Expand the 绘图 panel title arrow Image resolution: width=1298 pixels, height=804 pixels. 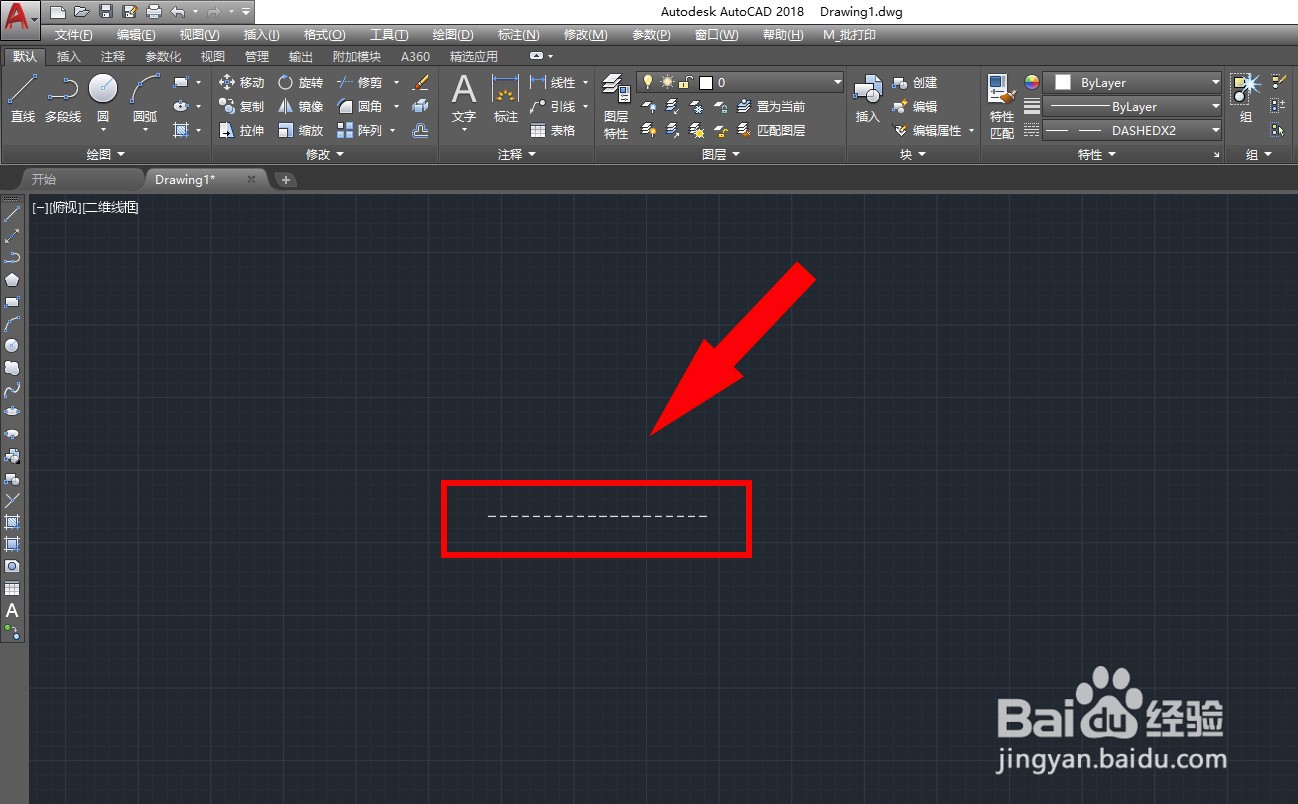tap(121, 155)
